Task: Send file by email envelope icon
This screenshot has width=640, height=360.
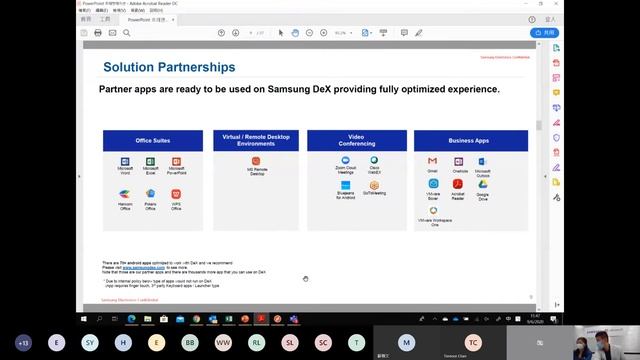Action: (x=112, y=33)
